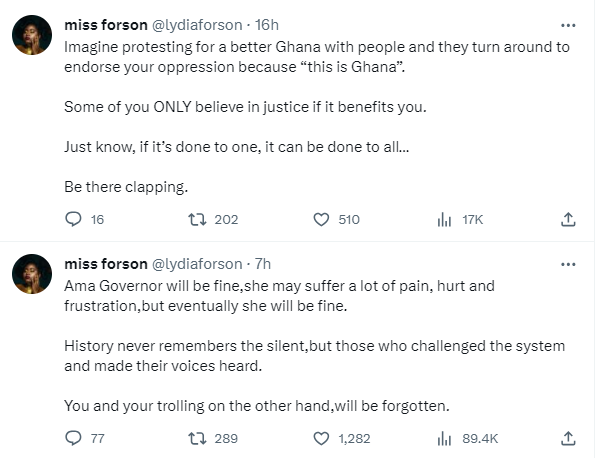Share the 'better Ghana' protest tweet
Viewport: 614px width, 458px height.
(568, 219)
